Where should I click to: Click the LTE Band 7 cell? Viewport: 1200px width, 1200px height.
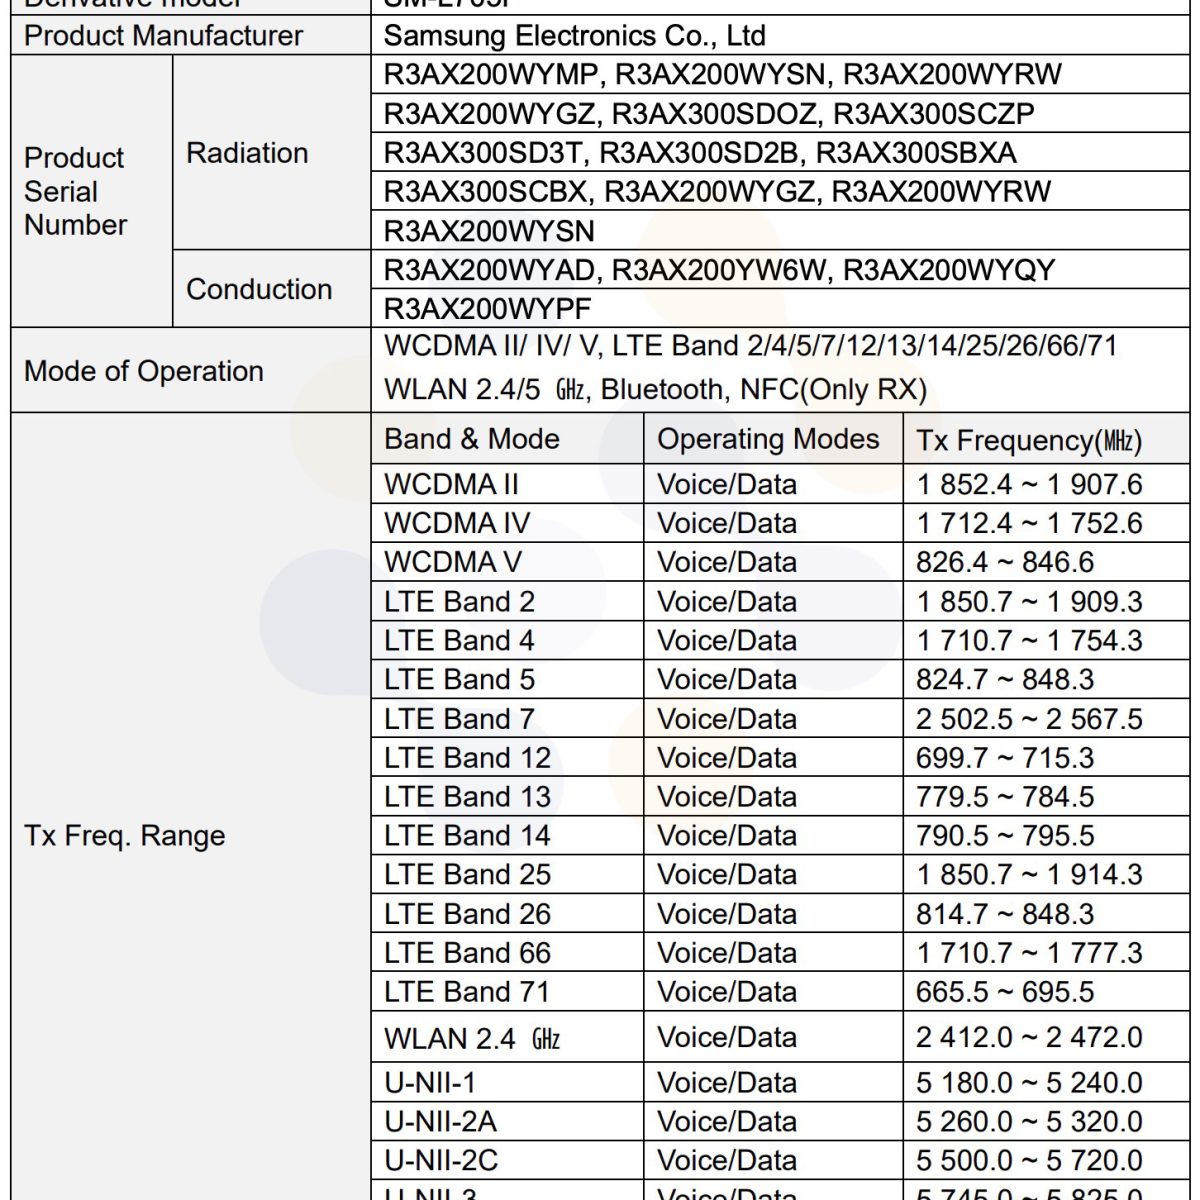tap(459, 719)
